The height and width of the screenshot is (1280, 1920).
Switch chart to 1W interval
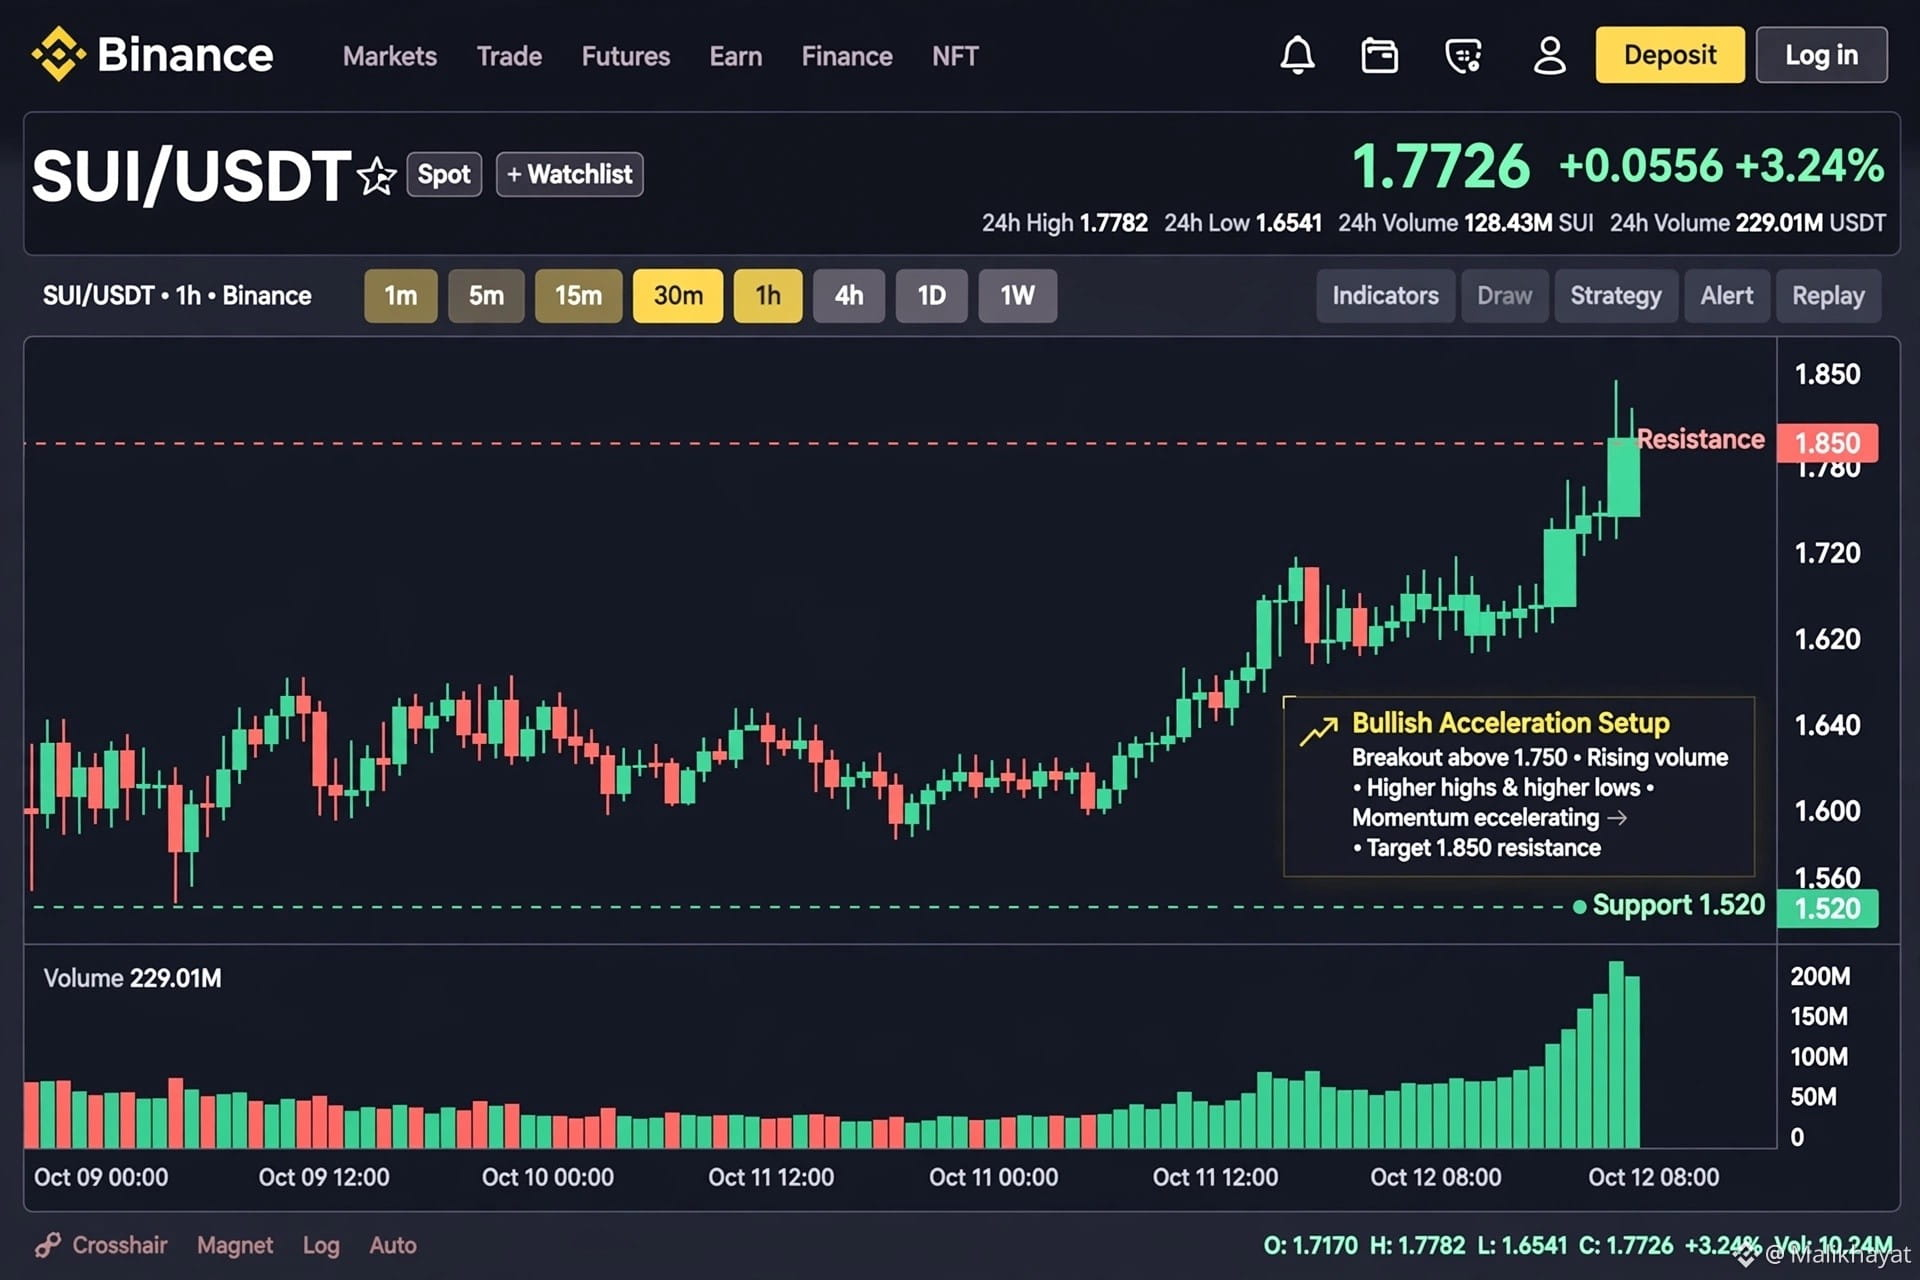[1018, 296]
